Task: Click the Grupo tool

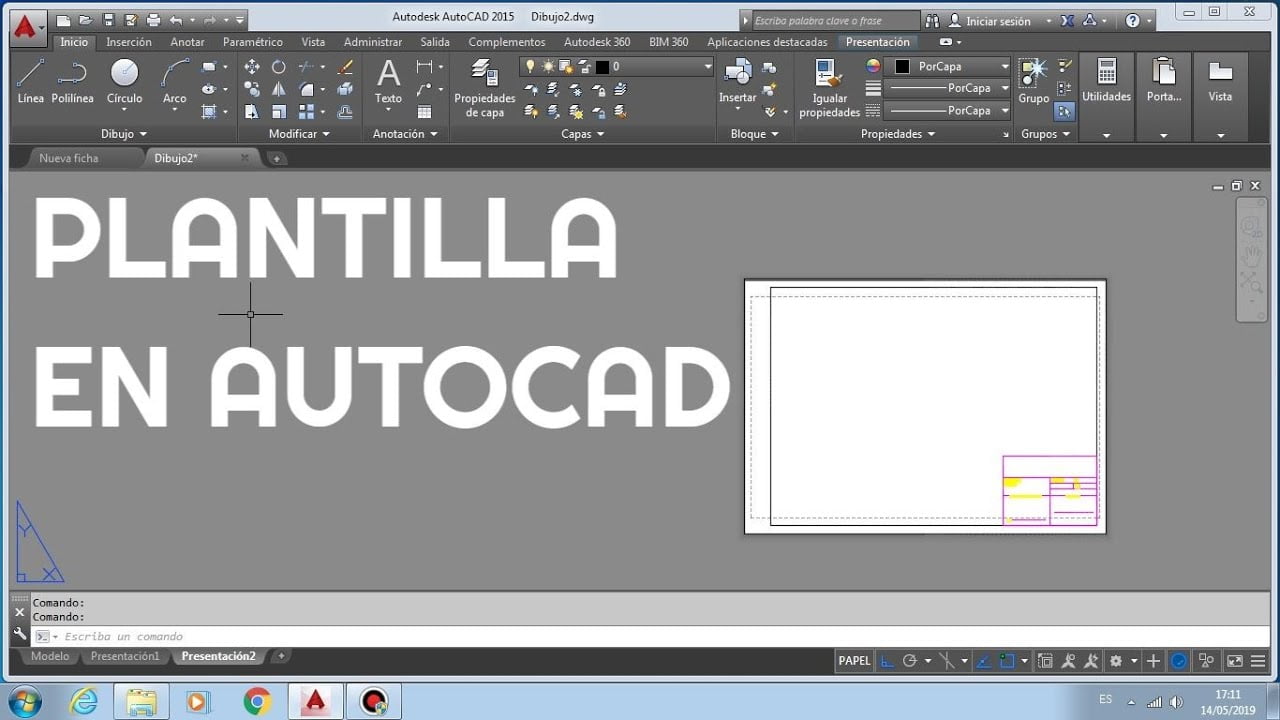Action: tap(1033, 82)
